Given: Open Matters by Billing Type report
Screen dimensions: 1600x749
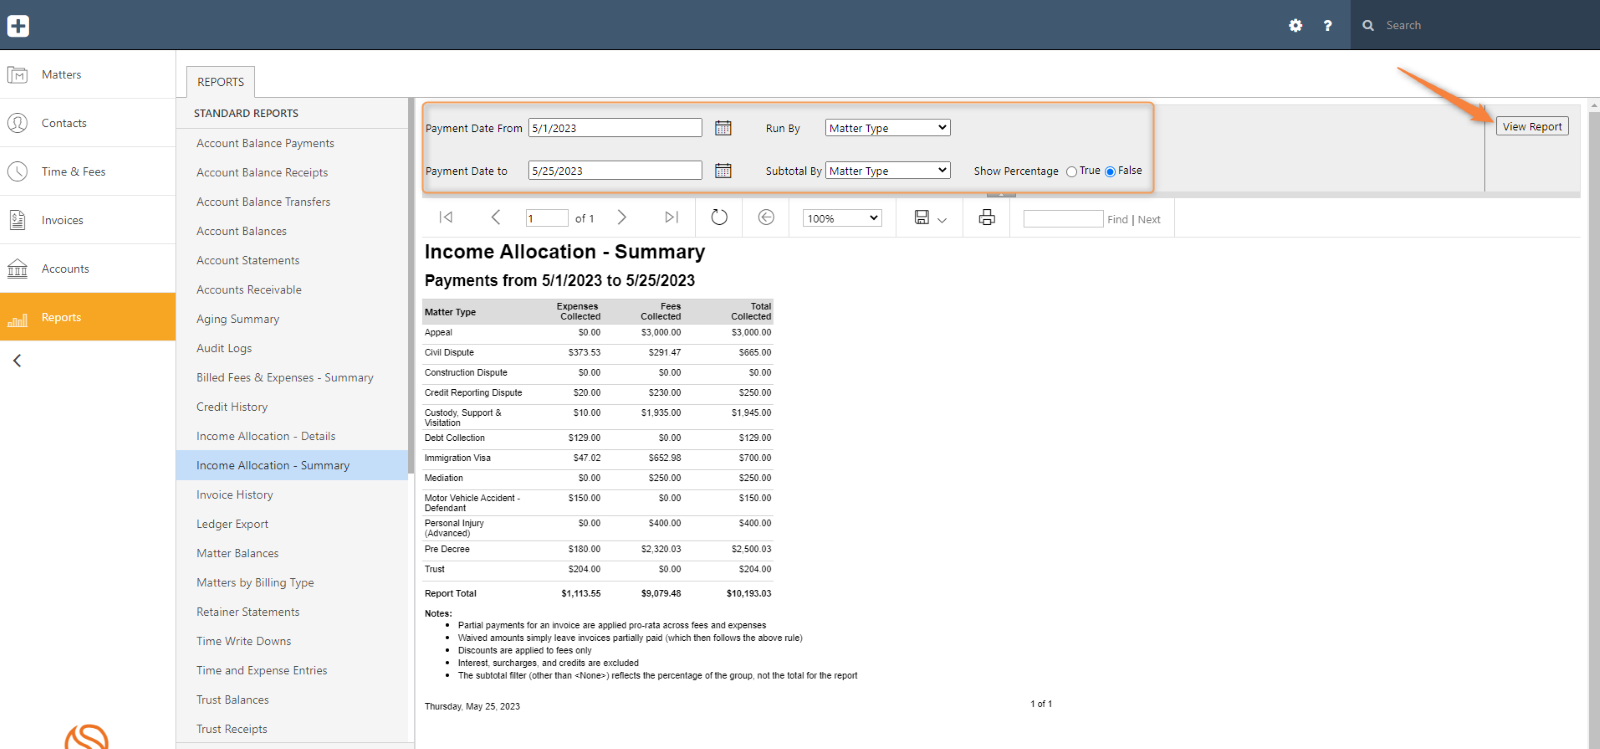Looking at the screenshot, I should click(x=255, y=583).
